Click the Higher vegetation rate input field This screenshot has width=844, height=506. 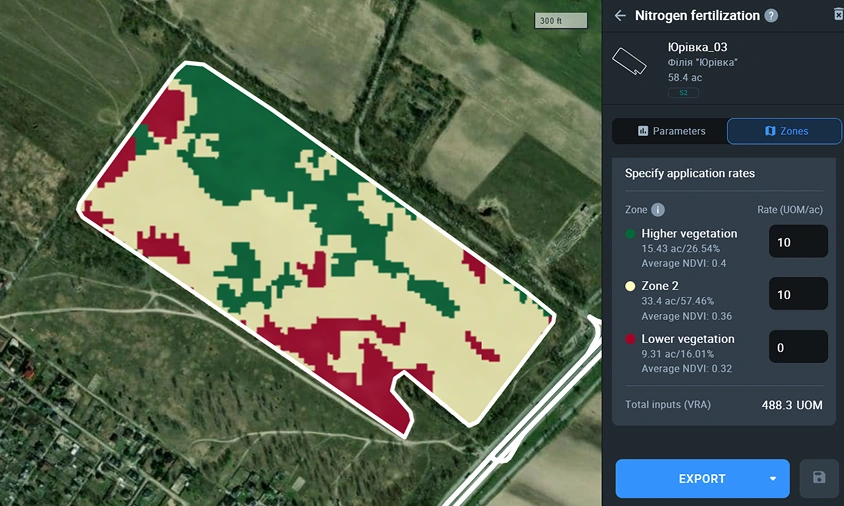tap(797, 242)
